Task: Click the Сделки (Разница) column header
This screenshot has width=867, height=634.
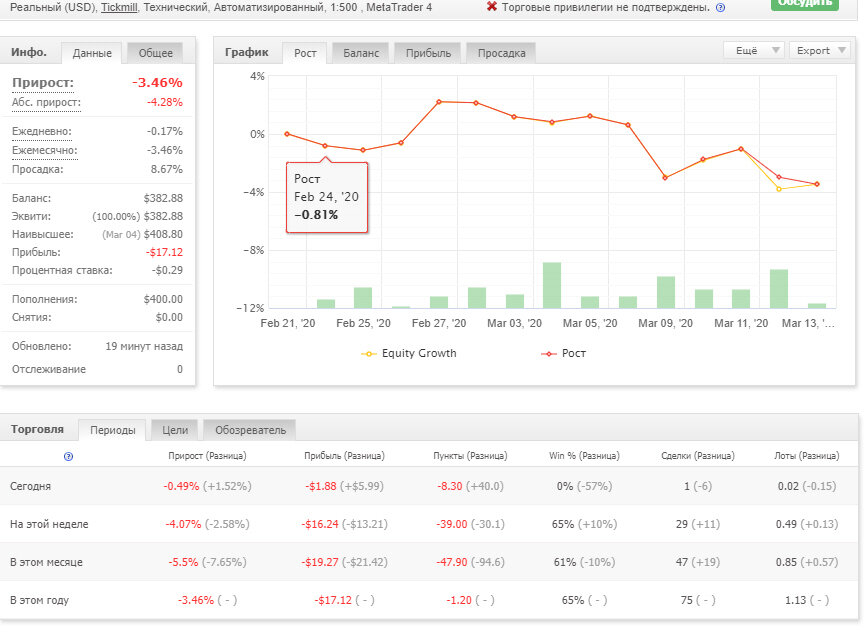Action: 698,456
